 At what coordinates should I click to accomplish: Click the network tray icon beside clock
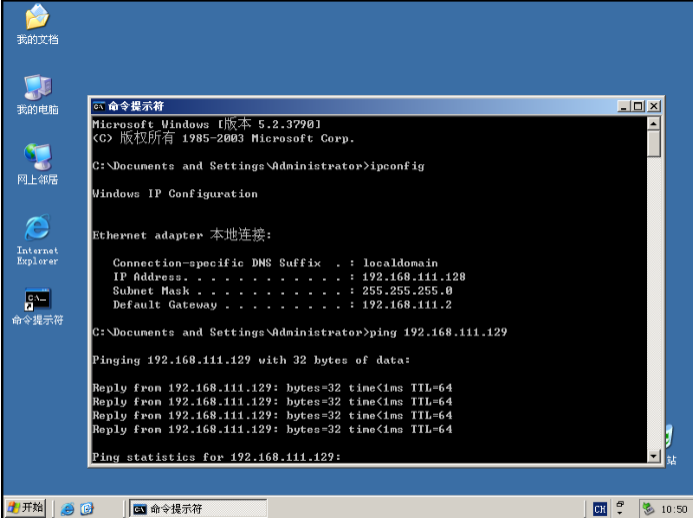point(648,509)
